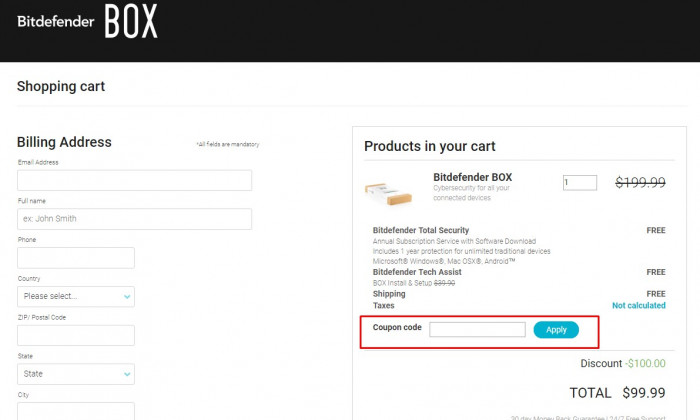Click the Bitdefender BOX product title
Viewport: 700px width, 420px height.
(x=472, y=177)
